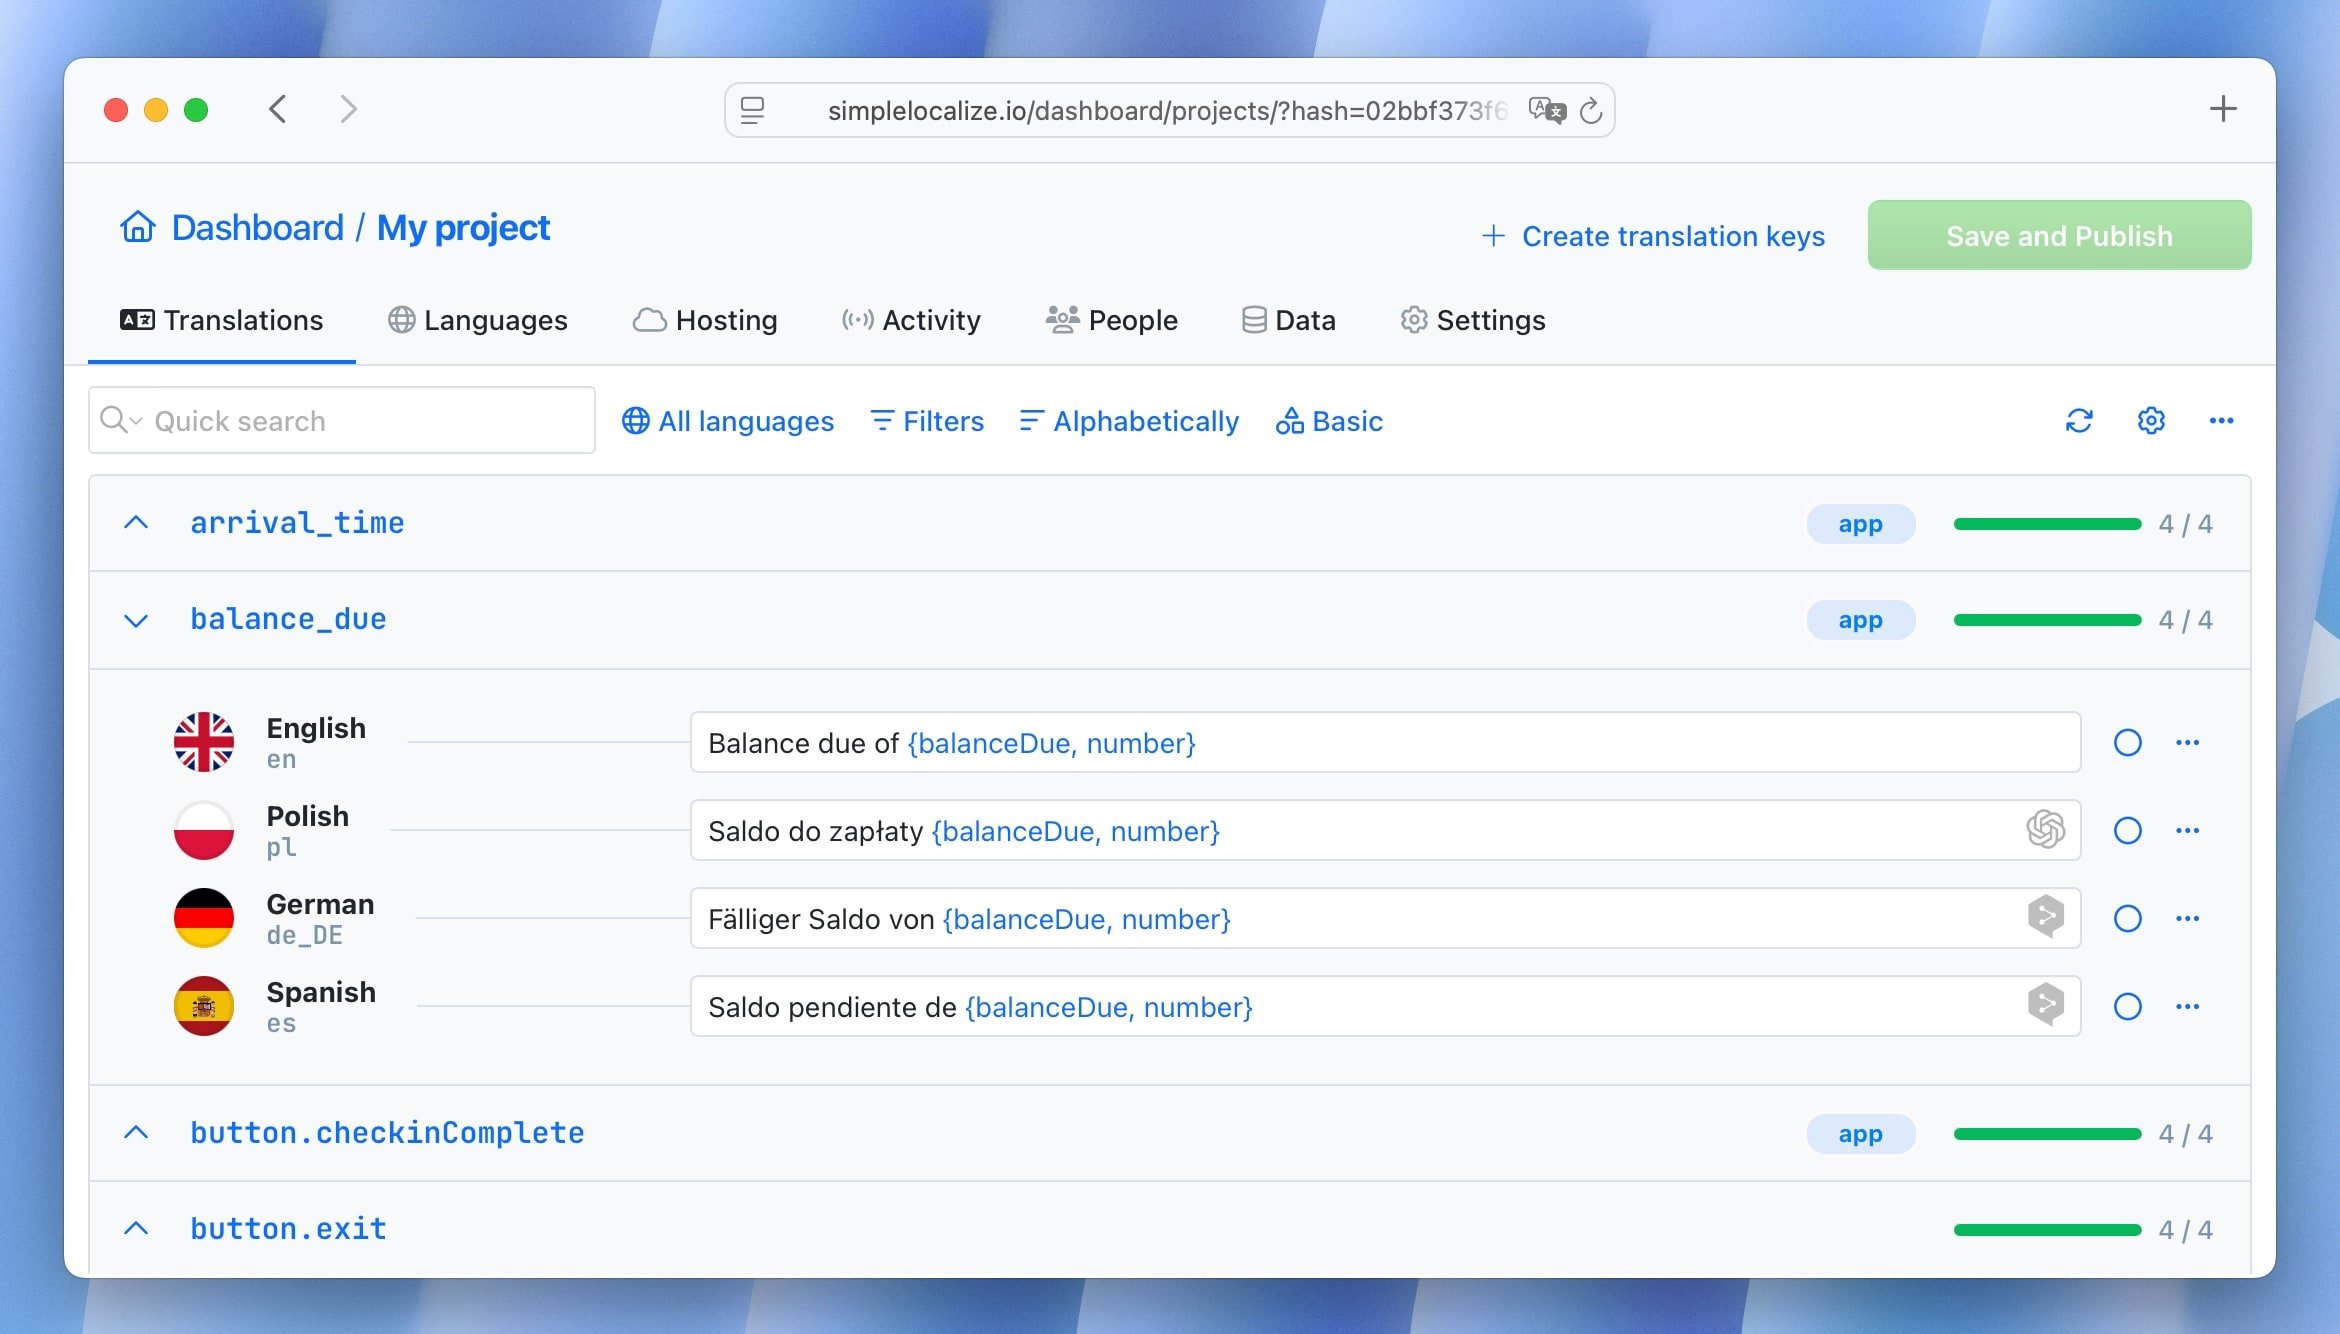Open more options for Polish translation

point(2187,831)
